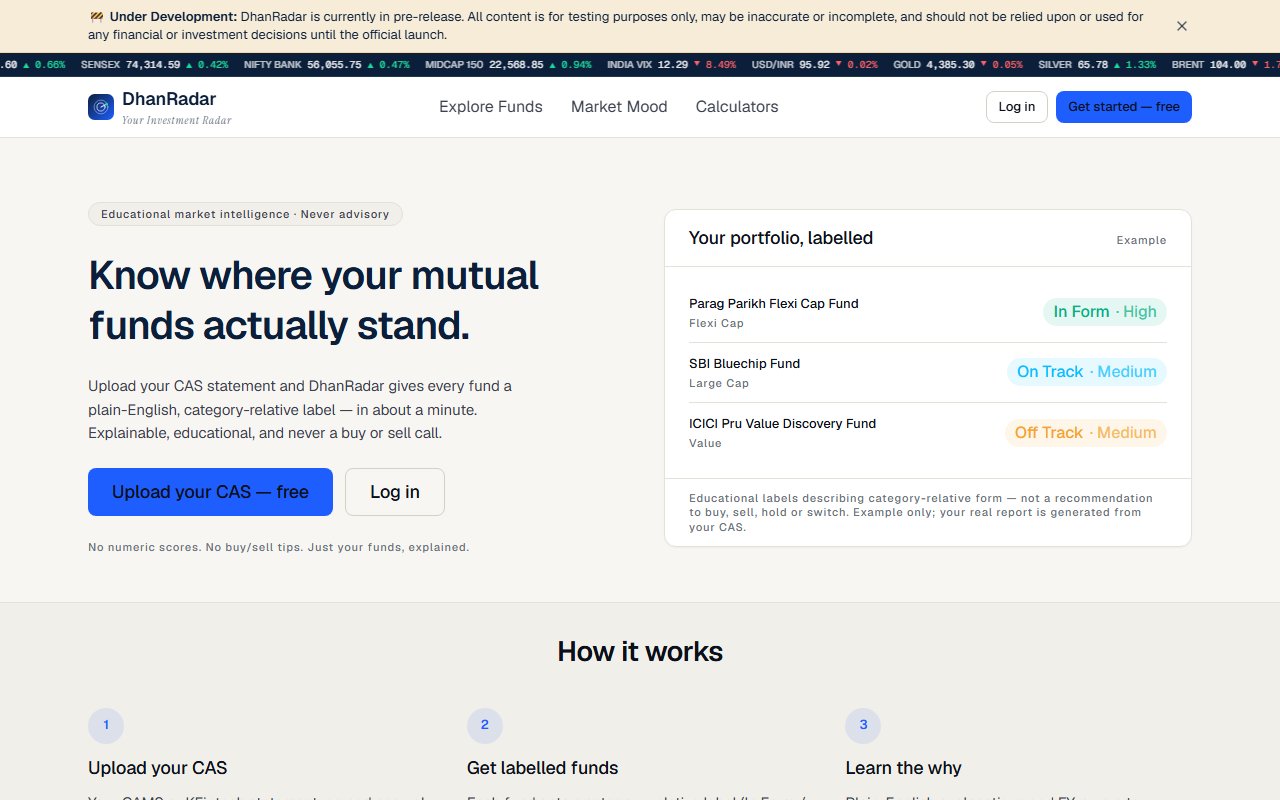1280x800 pixels.
Task: Click the Example tag in portfolio card
Action: [x=1141, y=240]
